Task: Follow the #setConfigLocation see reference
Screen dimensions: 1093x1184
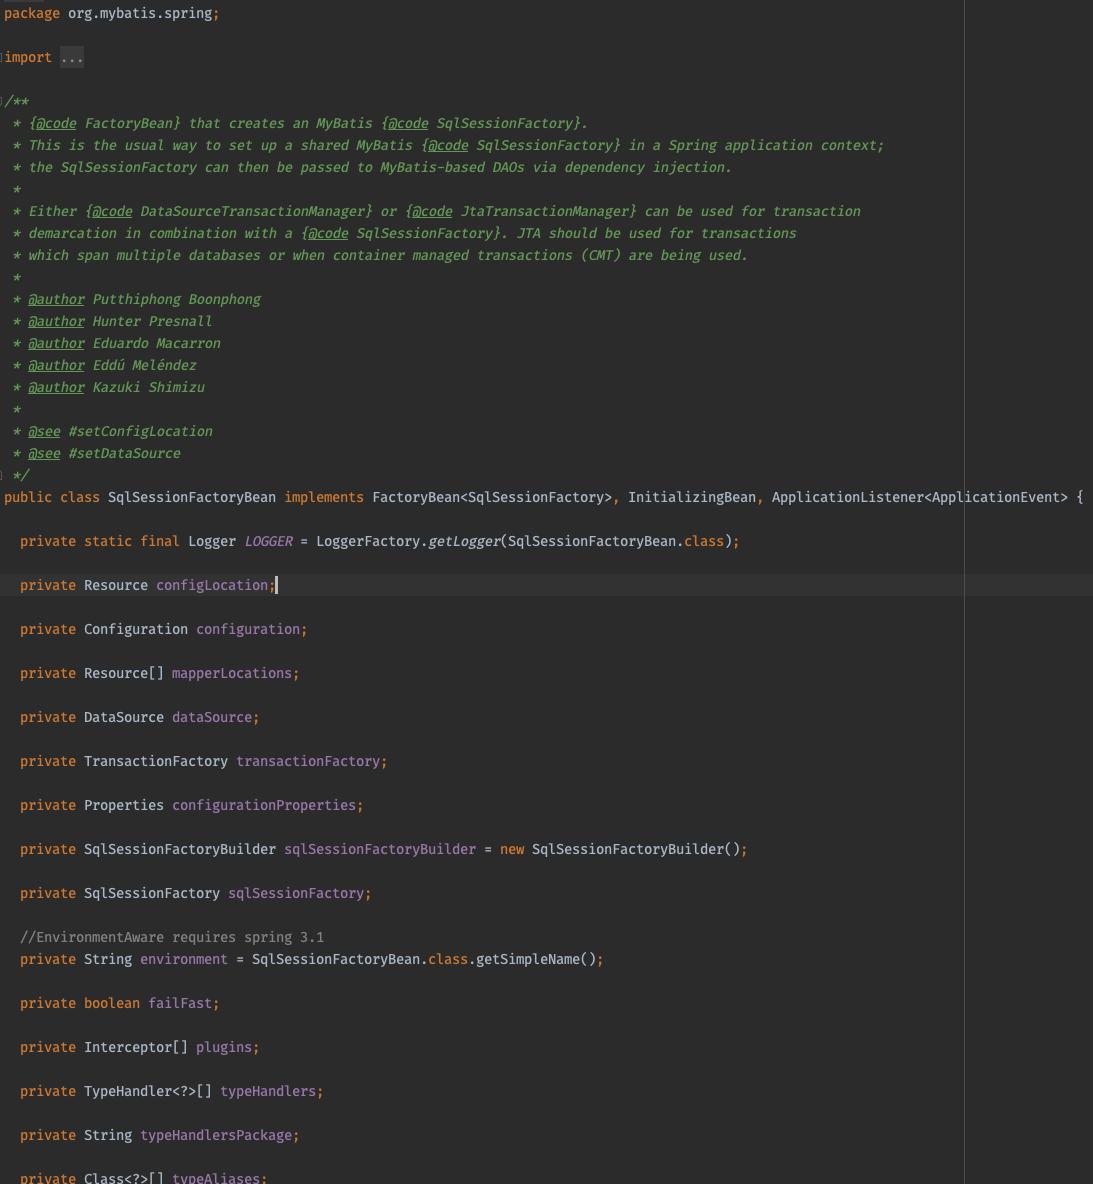Action: pyautogui.click(x=140, y=431)
